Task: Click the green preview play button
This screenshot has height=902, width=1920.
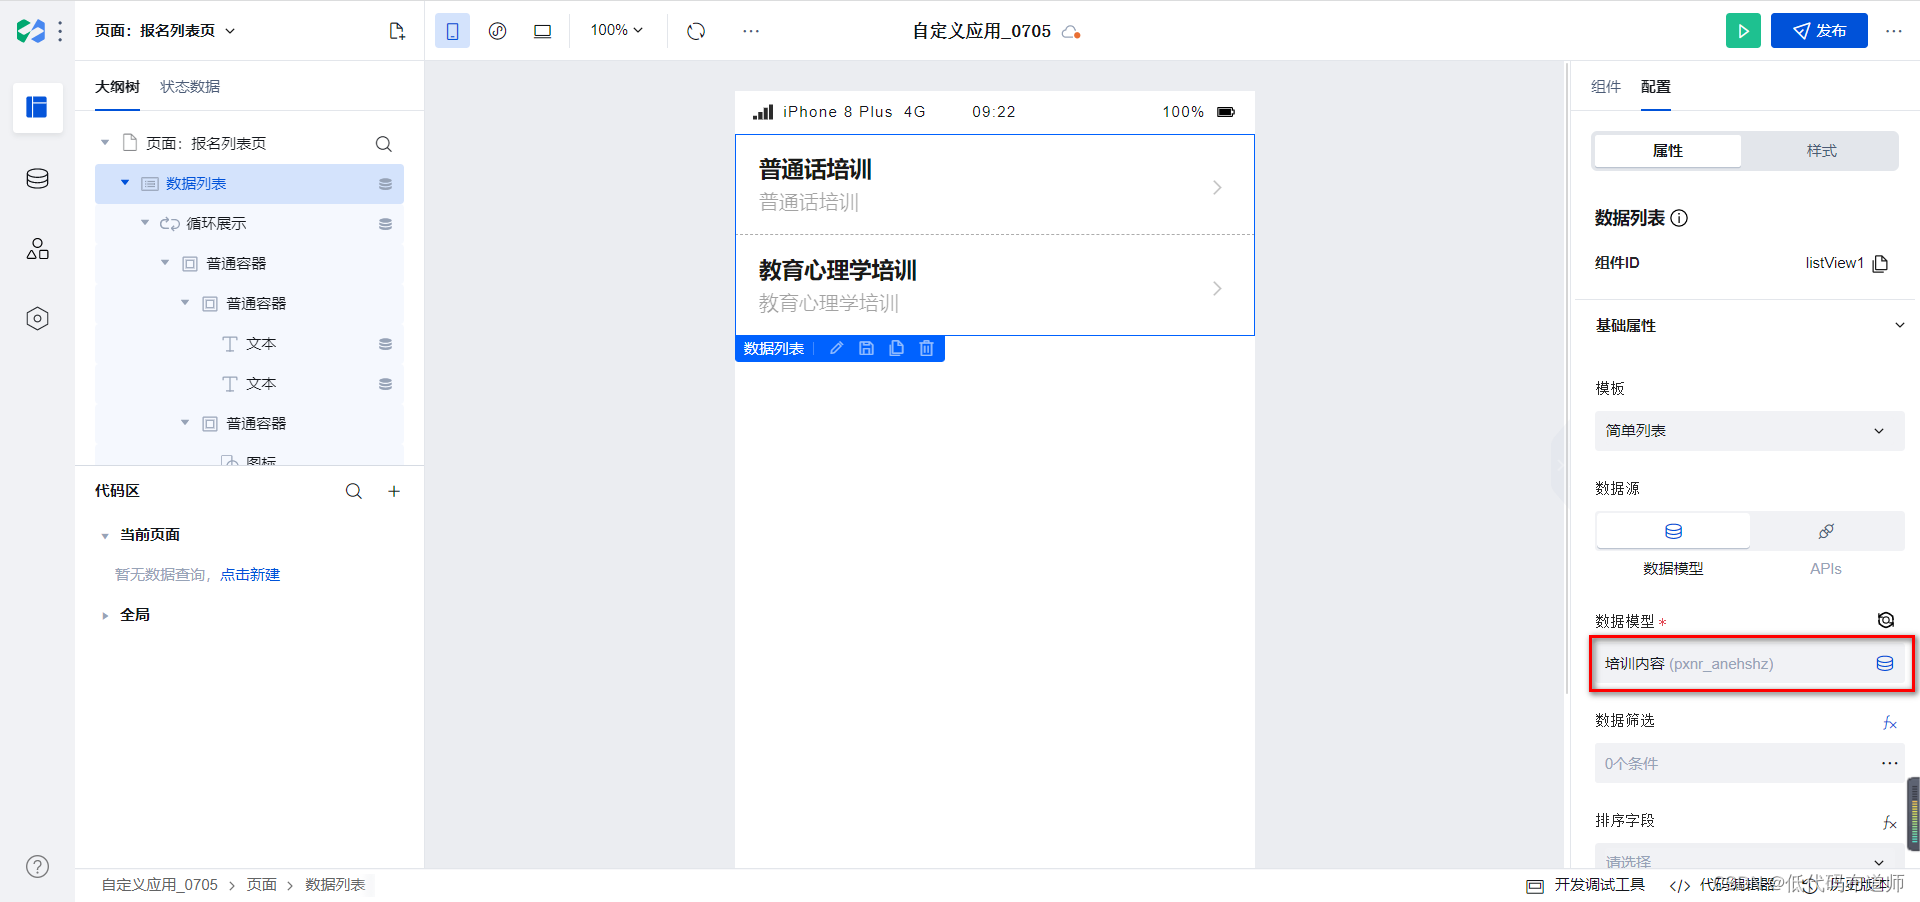Action: pyautogui.click(x=1743, y=31)
